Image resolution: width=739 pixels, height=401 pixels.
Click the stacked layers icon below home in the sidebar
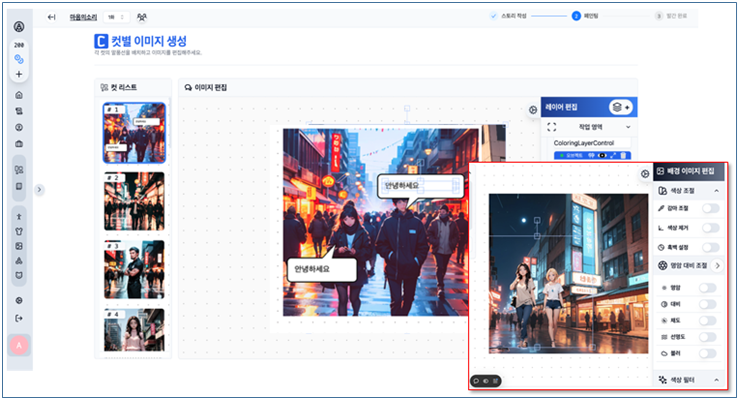(x=19, y=111)
